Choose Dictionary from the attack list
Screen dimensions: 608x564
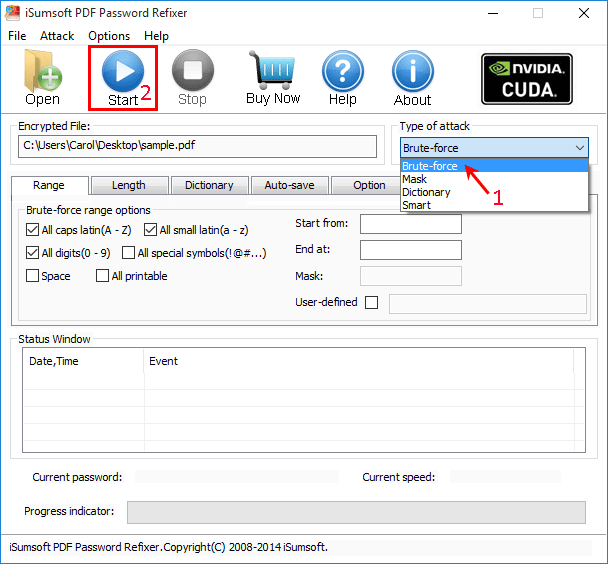pos(494,192)
